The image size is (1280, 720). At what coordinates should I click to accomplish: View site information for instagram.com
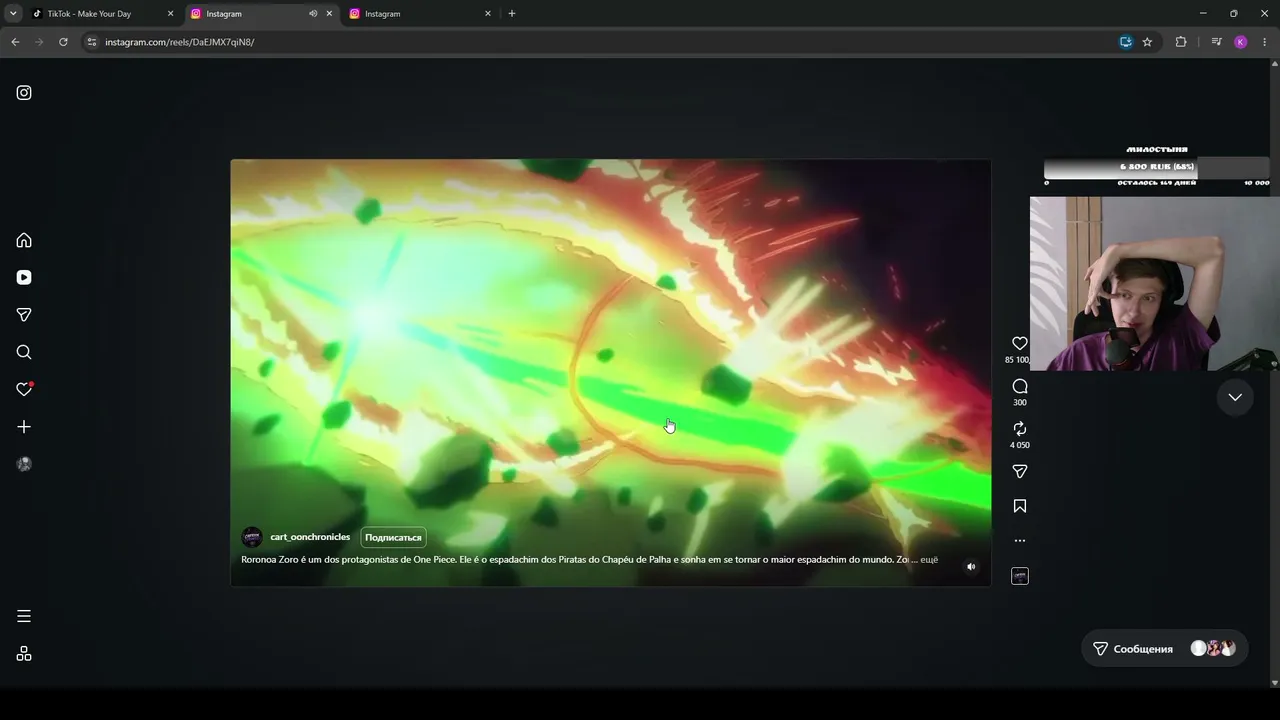(x=92, y=42)
